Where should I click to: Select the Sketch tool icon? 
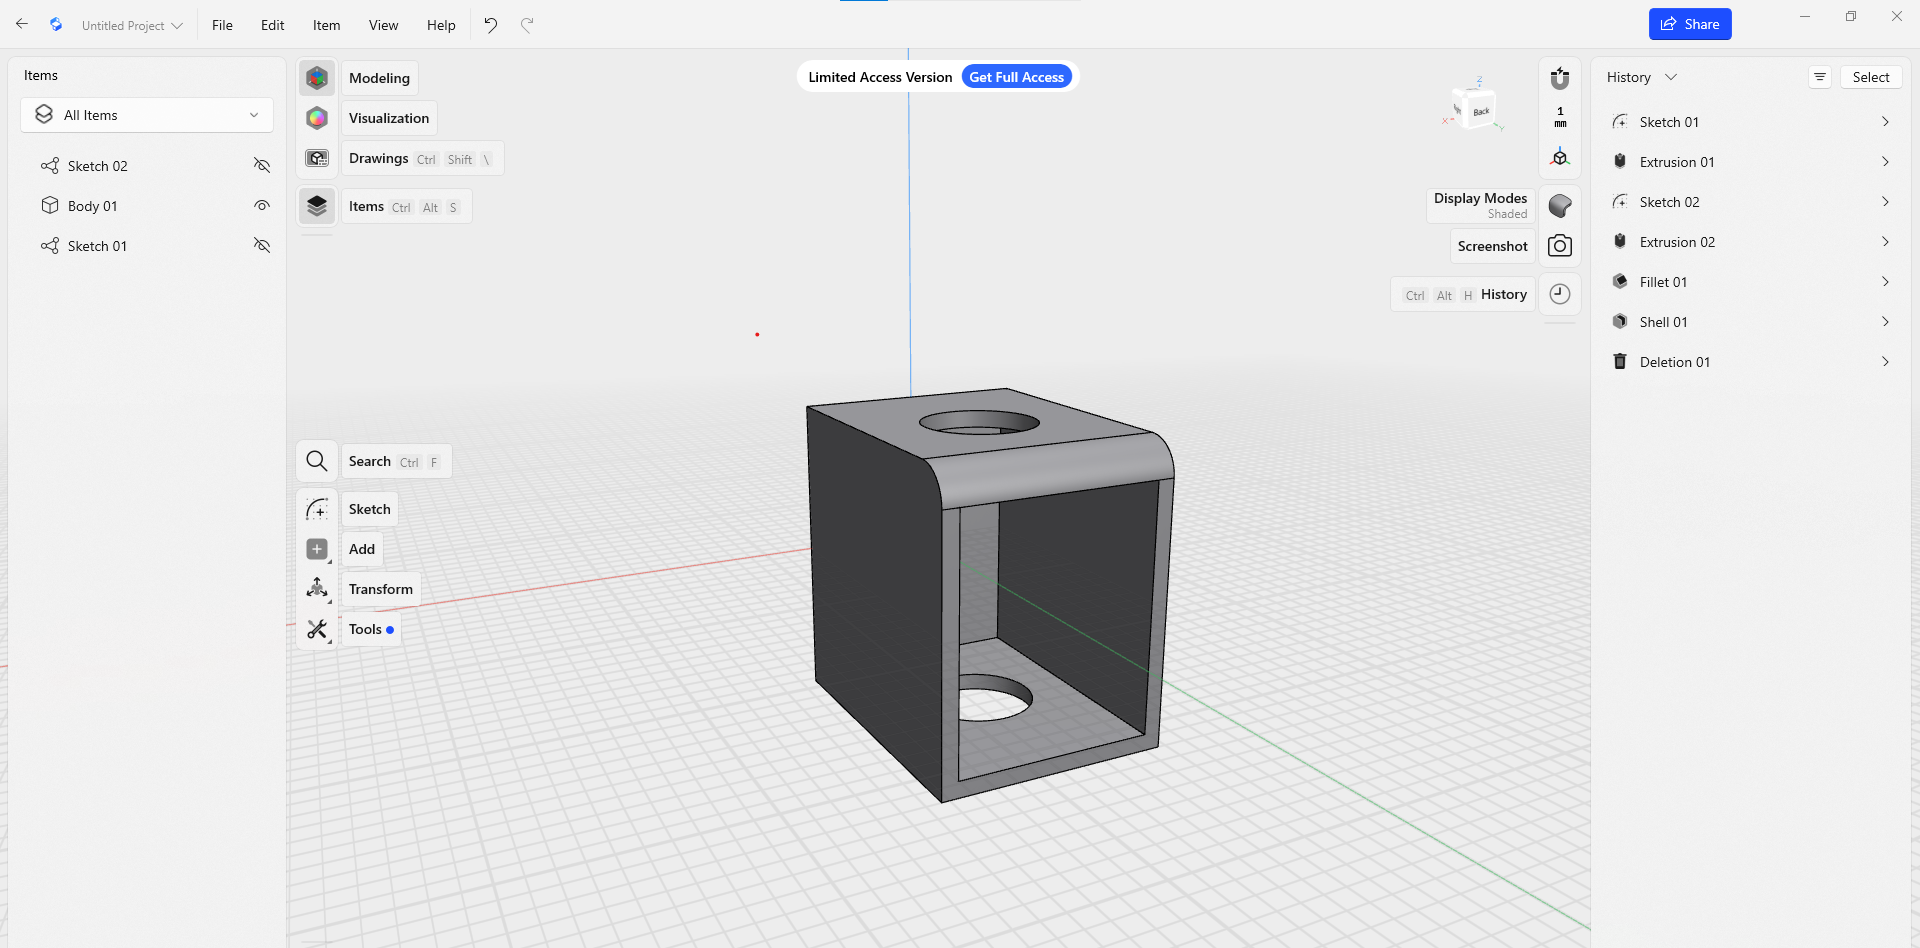(317, 509)
